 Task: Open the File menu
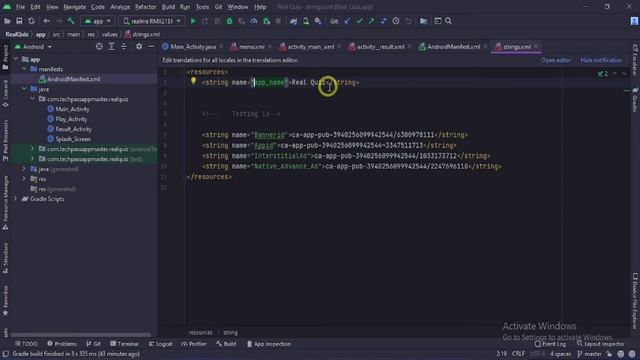pyautogui.click(x=20, y=7)
